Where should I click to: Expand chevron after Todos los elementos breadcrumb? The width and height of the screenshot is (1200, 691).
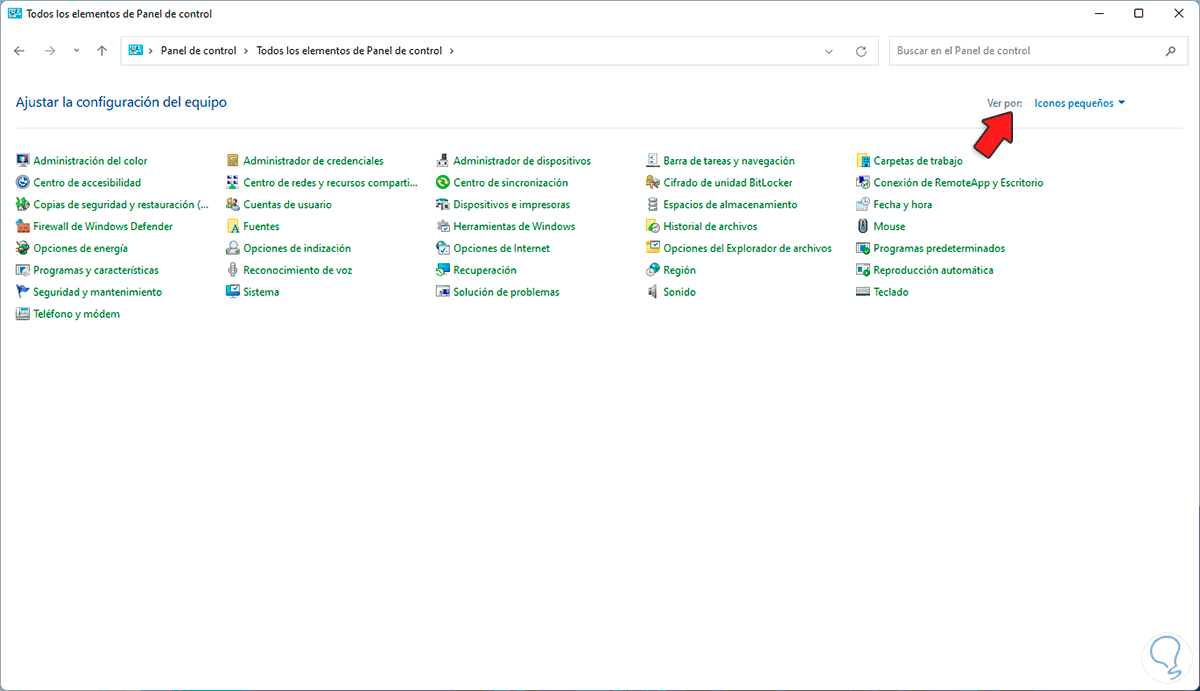451,51
